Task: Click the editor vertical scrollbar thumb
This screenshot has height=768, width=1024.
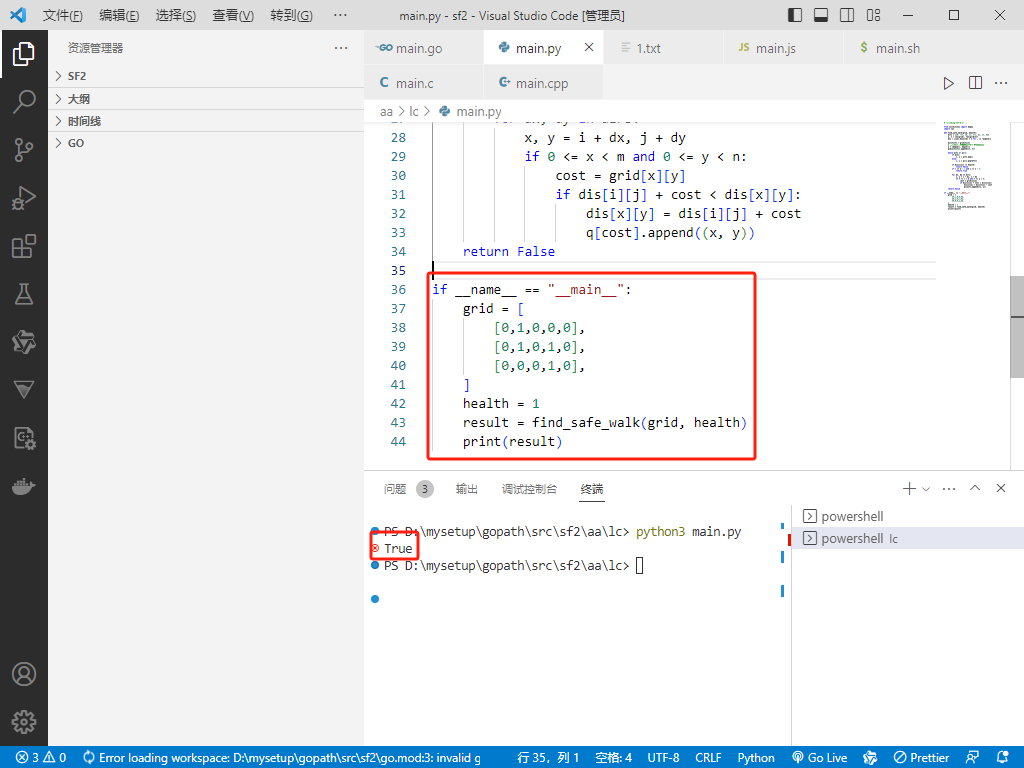Action: (x=1017, y=327)
